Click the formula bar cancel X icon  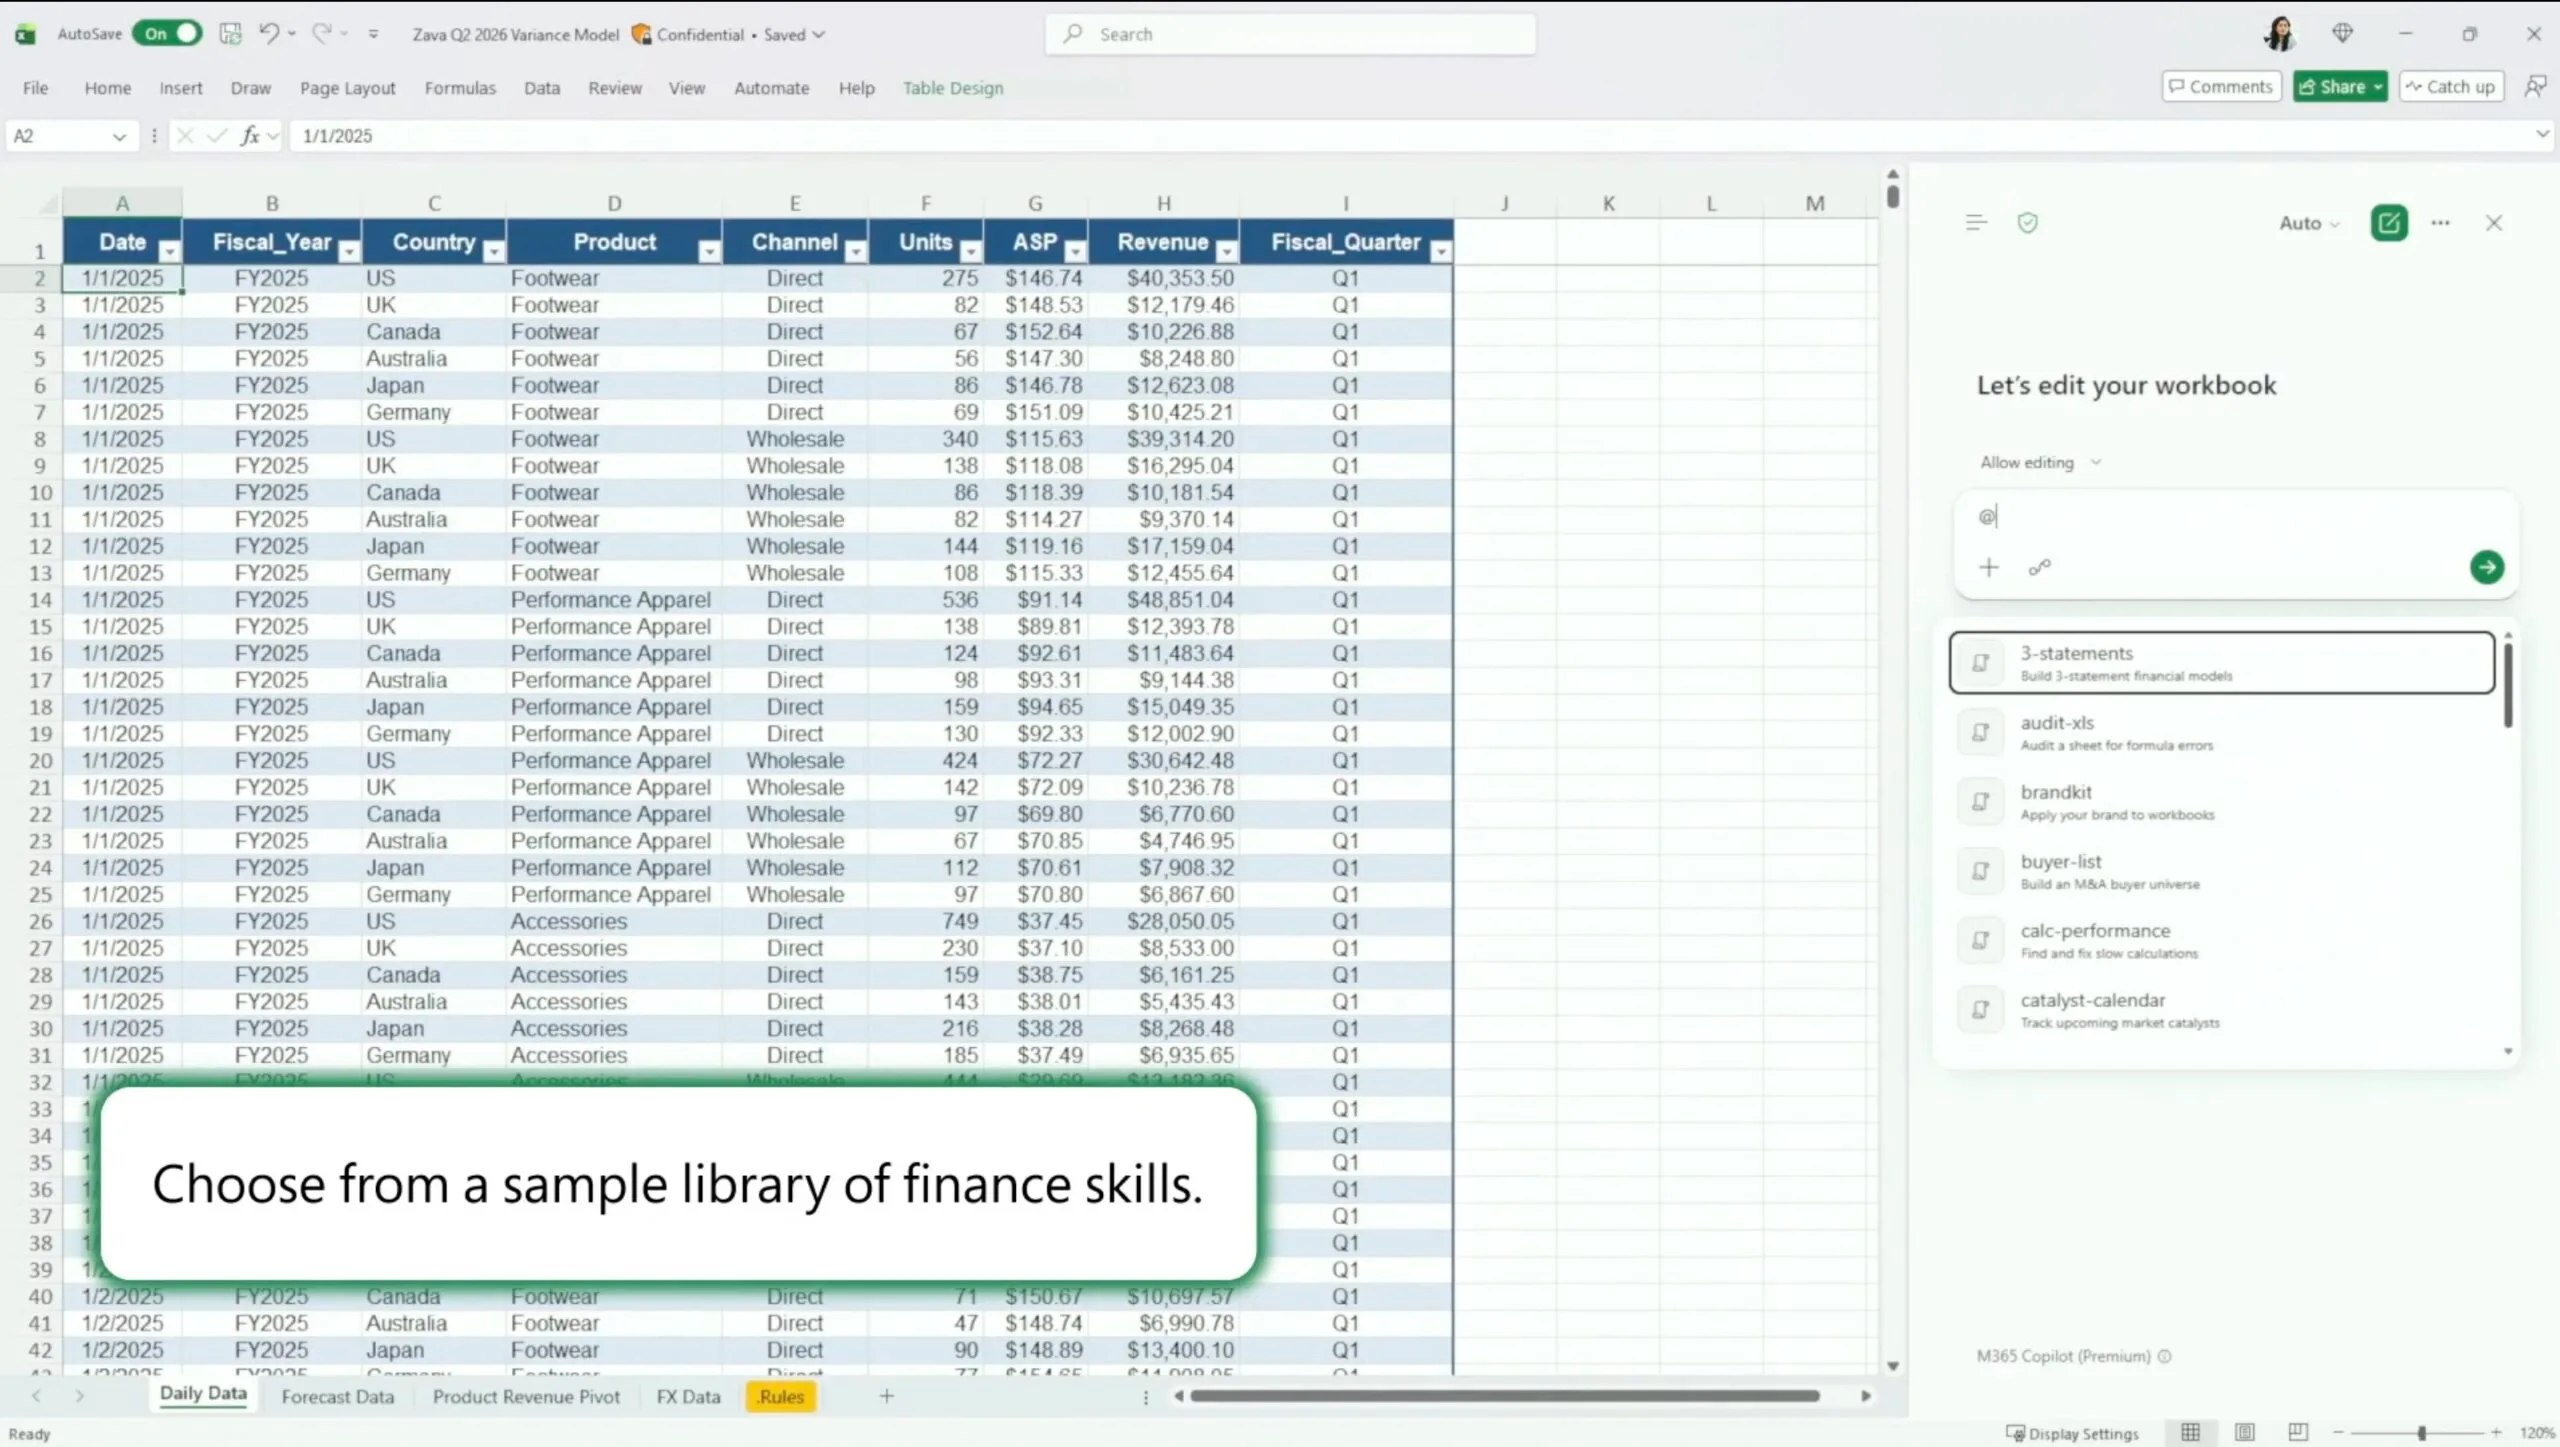point(185,136)
